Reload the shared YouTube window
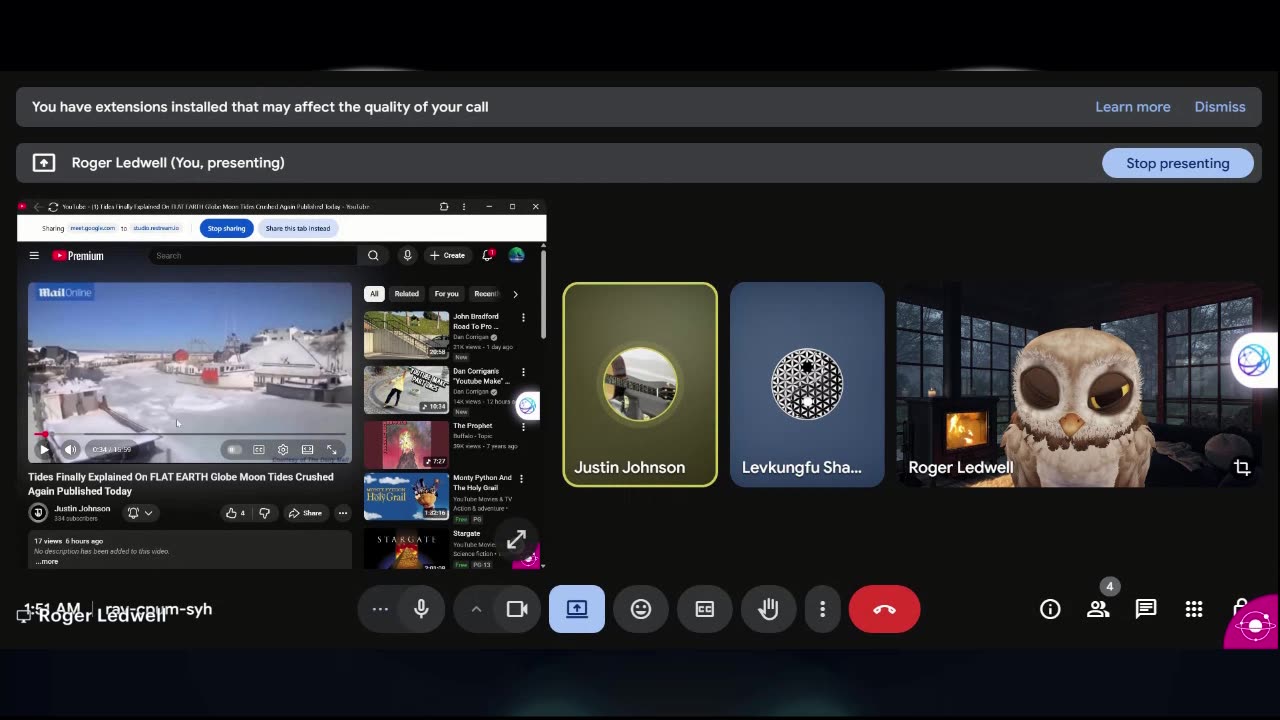 coord(53,207)
